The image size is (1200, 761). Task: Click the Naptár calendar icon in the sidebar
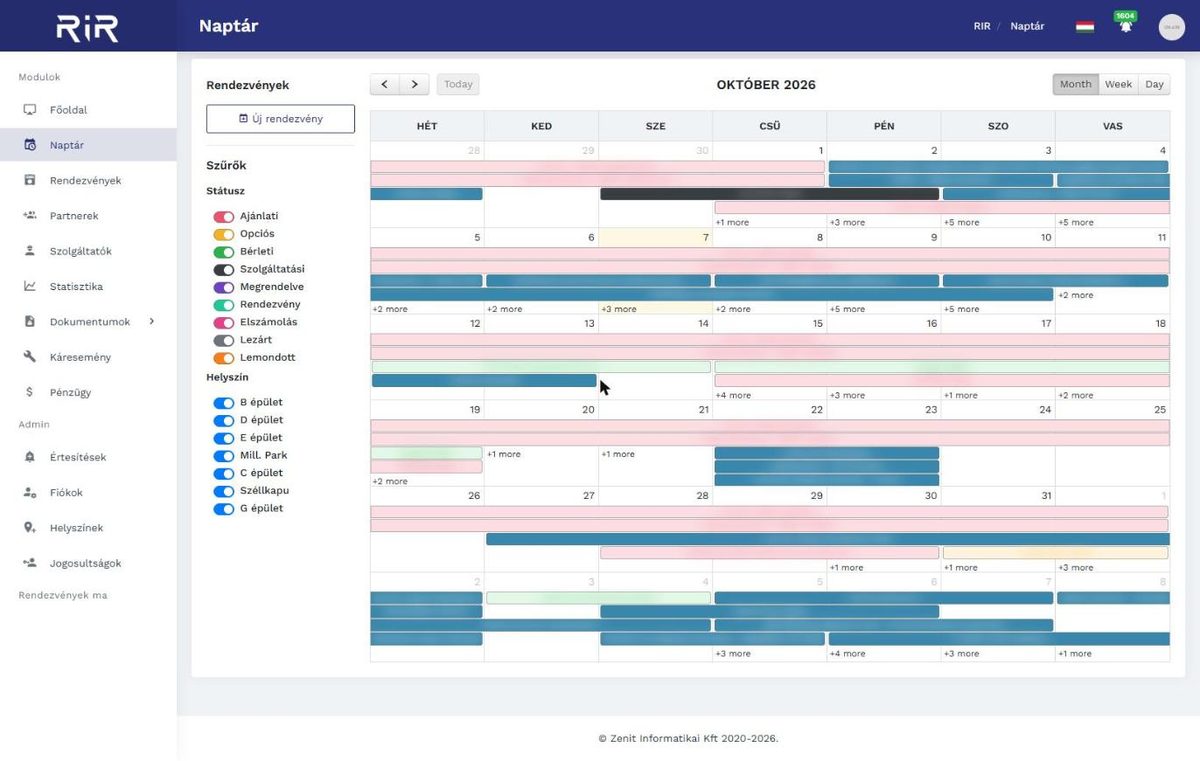pos(30,145)
